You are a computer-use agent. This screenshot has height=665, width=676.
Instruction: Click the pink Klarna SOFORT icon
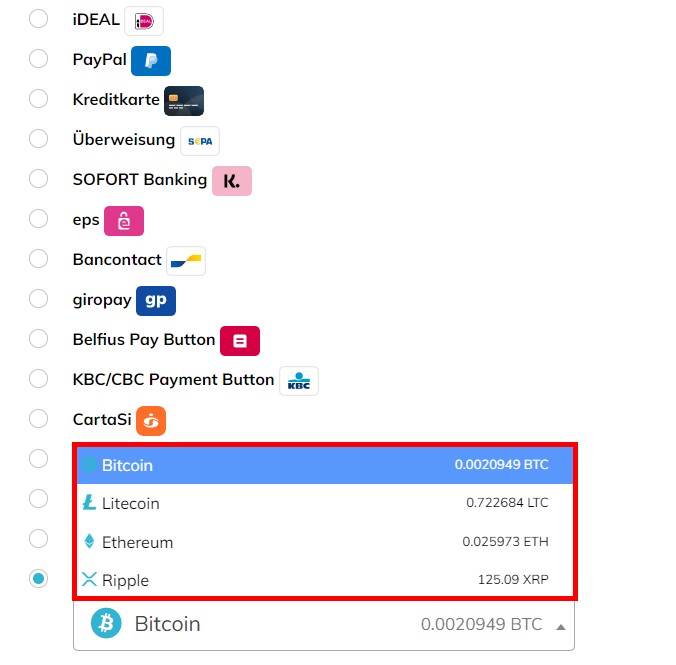232,181
